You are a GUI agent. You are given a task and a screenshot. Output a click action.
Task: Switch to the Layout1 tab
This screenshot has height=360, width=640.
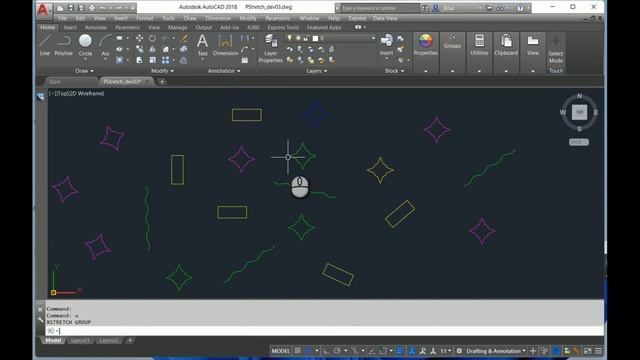pyautogui.click(x=80, y=340)
